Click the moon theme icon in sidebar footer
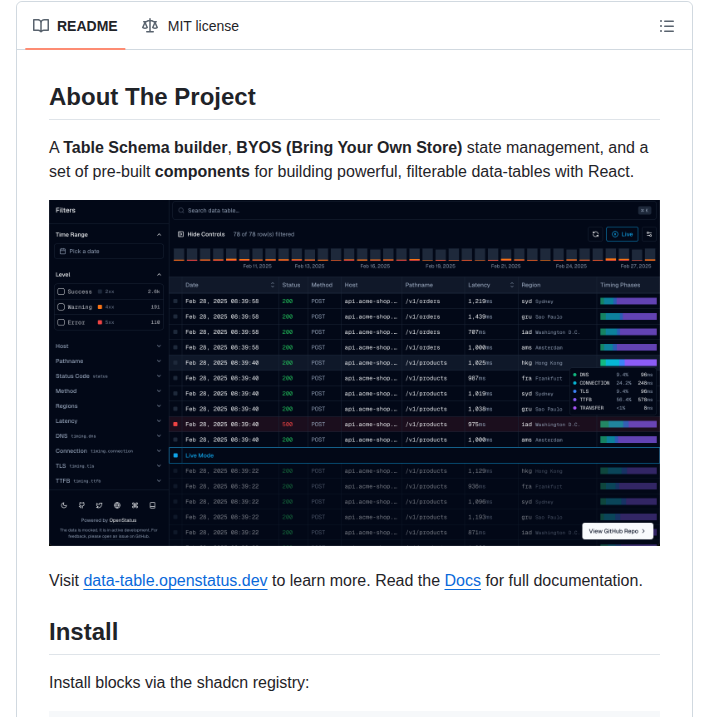Screen dimensions: 709x717 click(63, 506)
